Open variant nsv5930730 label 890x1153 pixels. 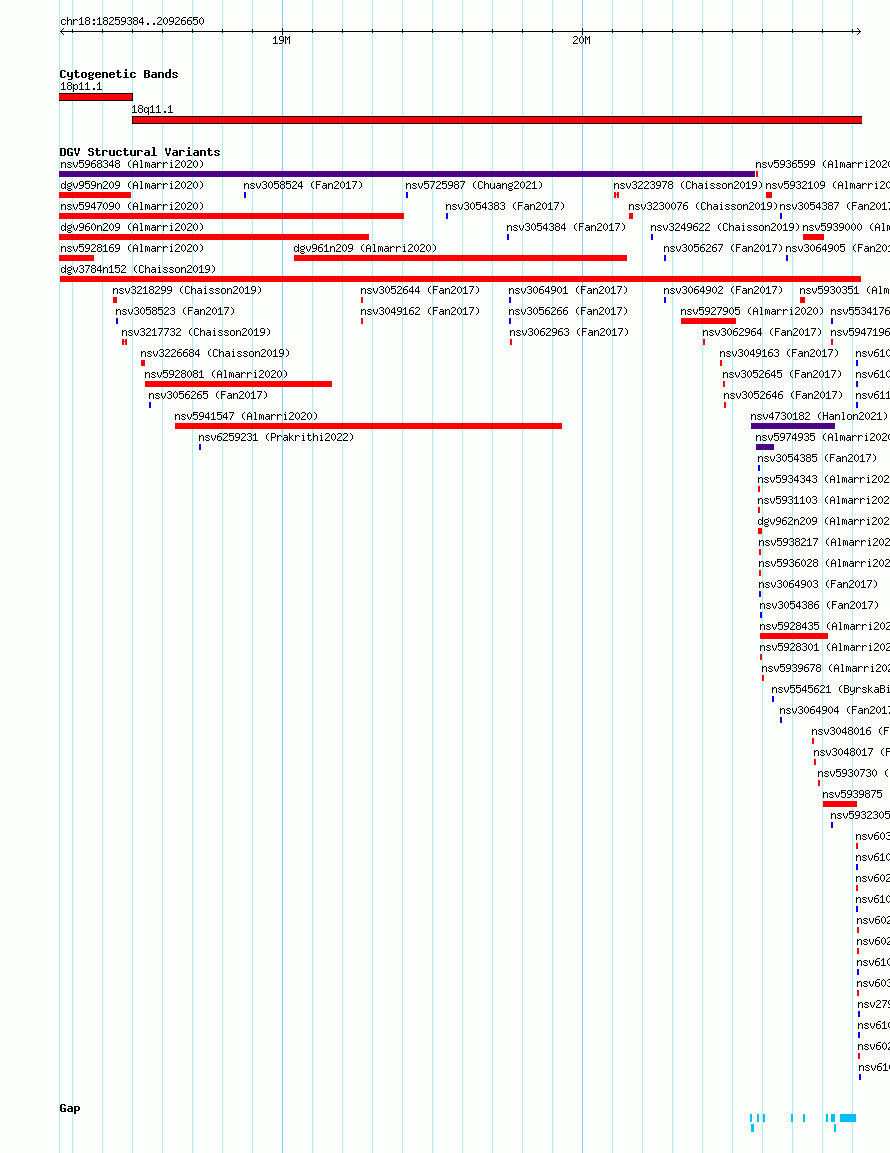pos(853,774)
